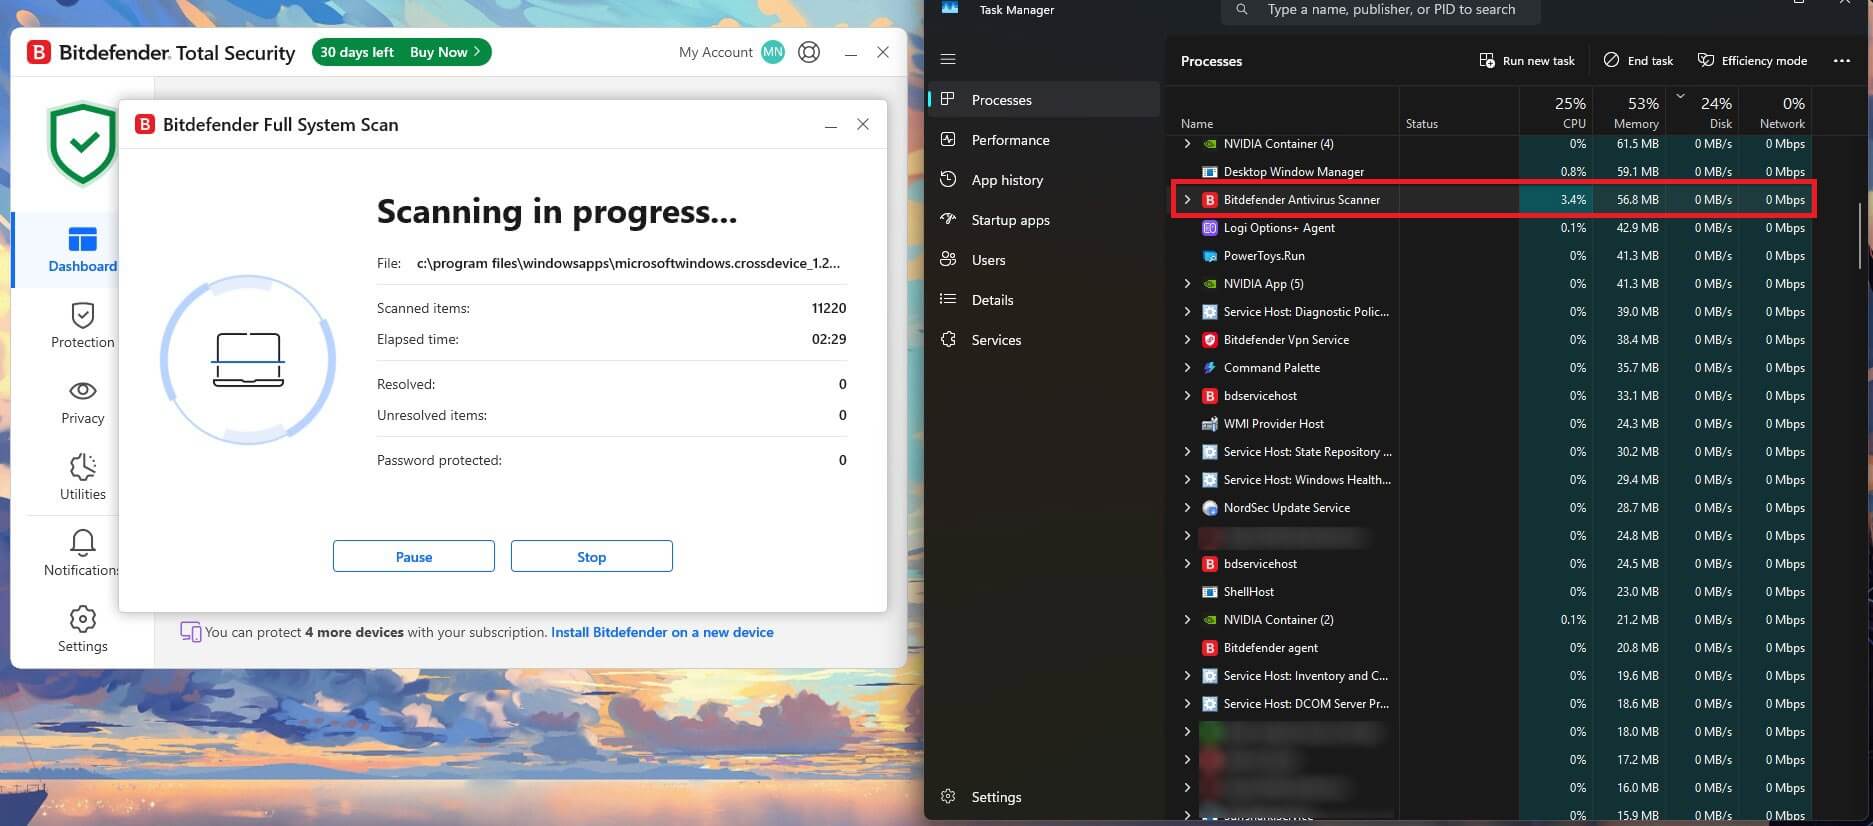This screenshot has width=1873, height=826.
Task: Select Service Host: Inventory and C... row
Action: pyautogui.click(x=1491, y=676)
